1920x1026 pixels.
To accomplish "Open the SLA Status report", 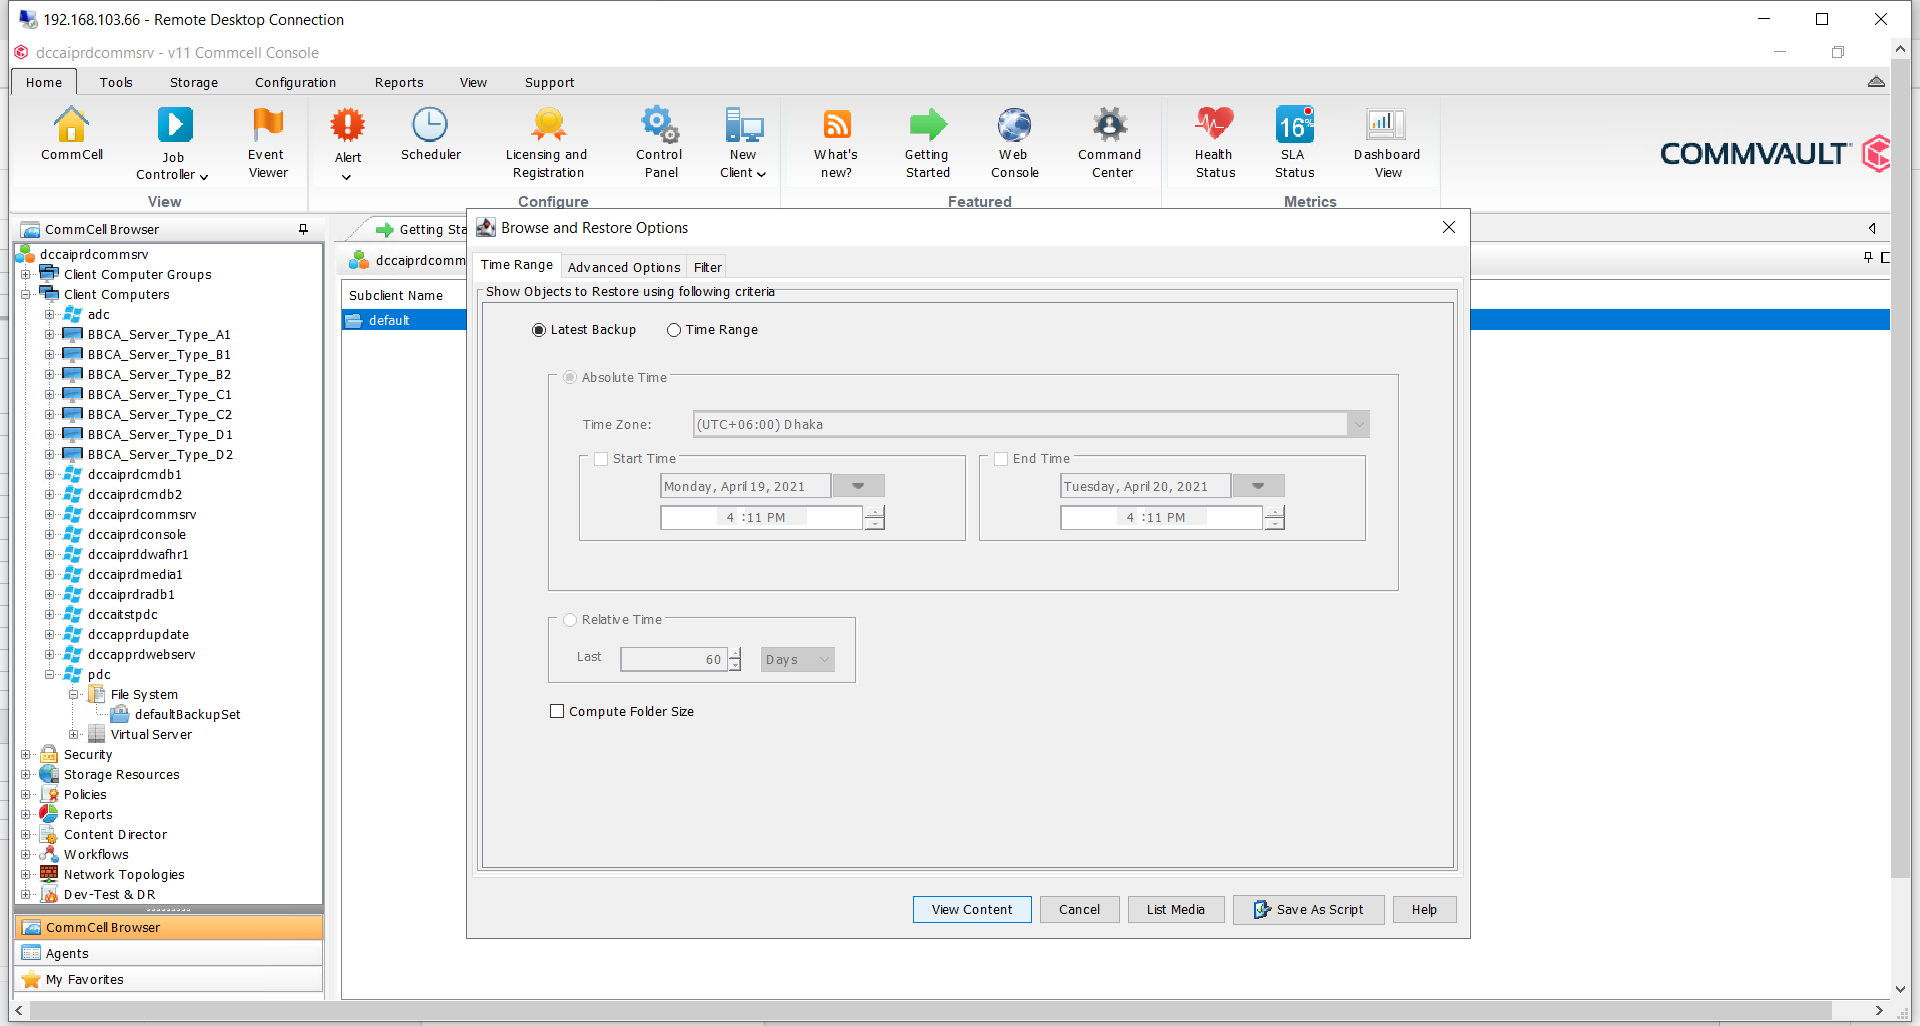I will coord(1294,143).
